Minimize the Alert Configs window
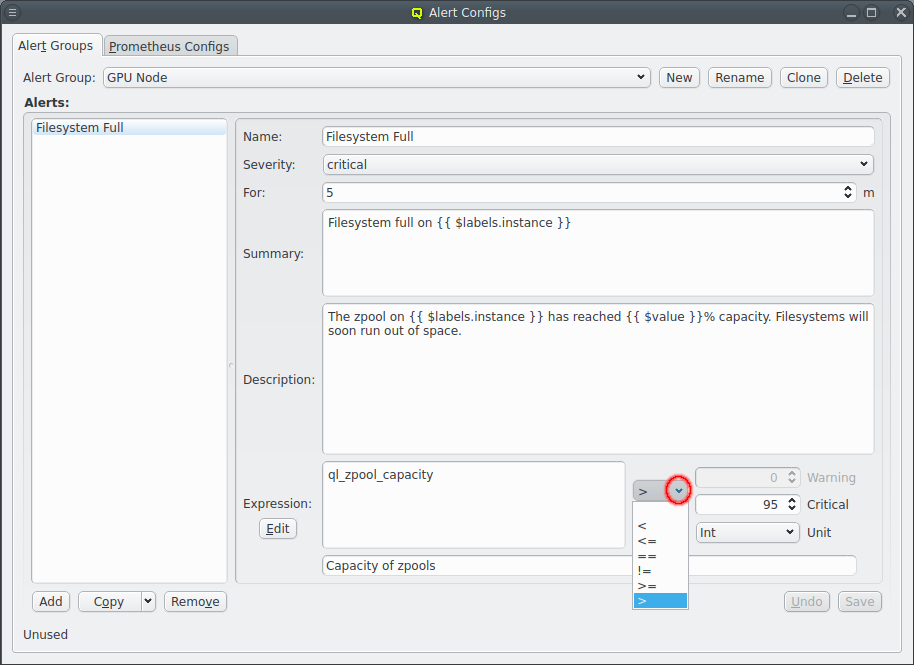The height and width of the screenshot is (665, 914). point(852,12)
